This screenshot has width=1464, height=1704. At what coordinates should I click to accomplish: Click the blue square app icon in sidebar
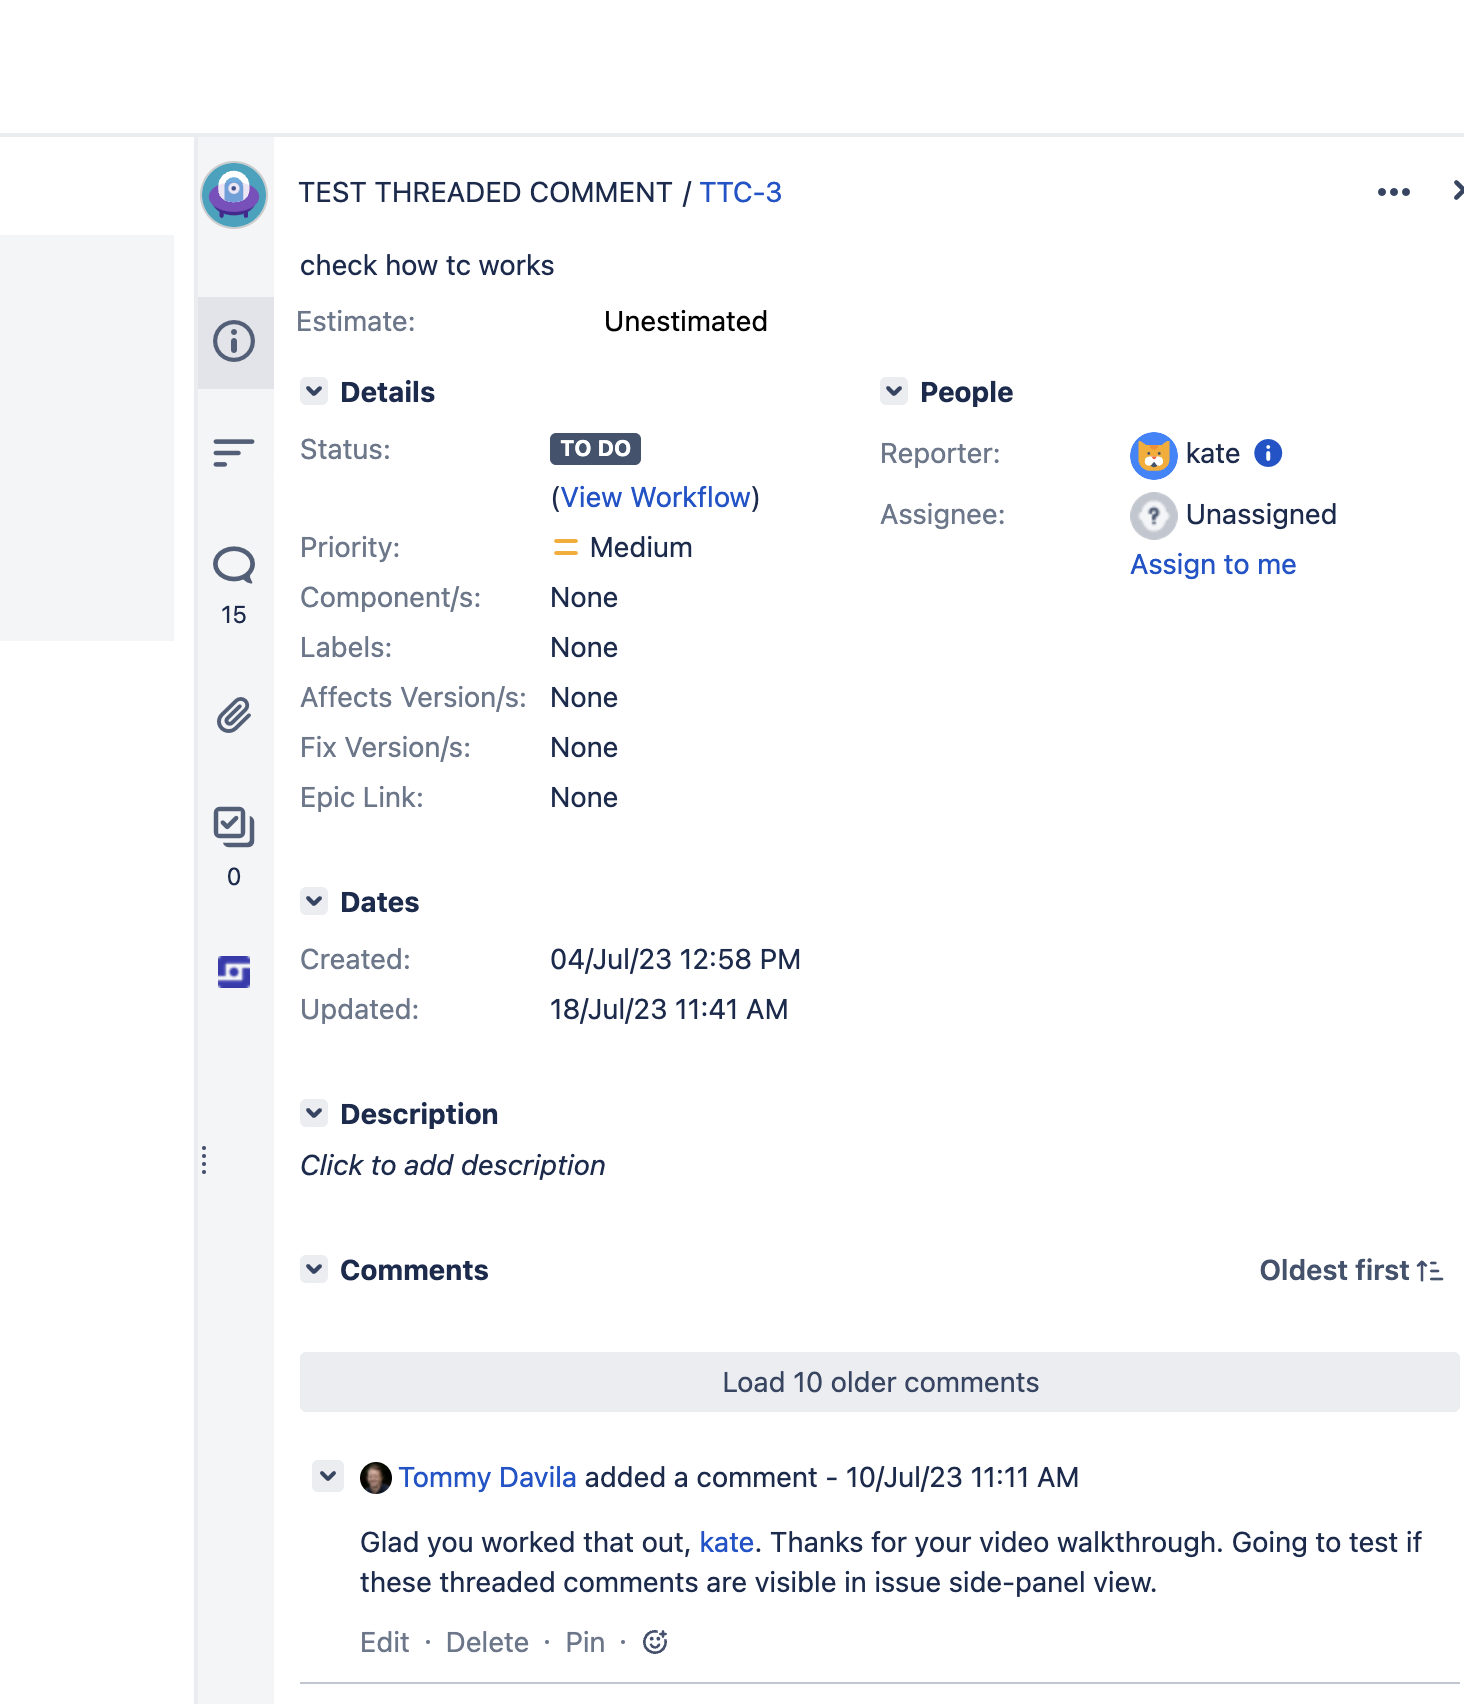coord(234,972)
